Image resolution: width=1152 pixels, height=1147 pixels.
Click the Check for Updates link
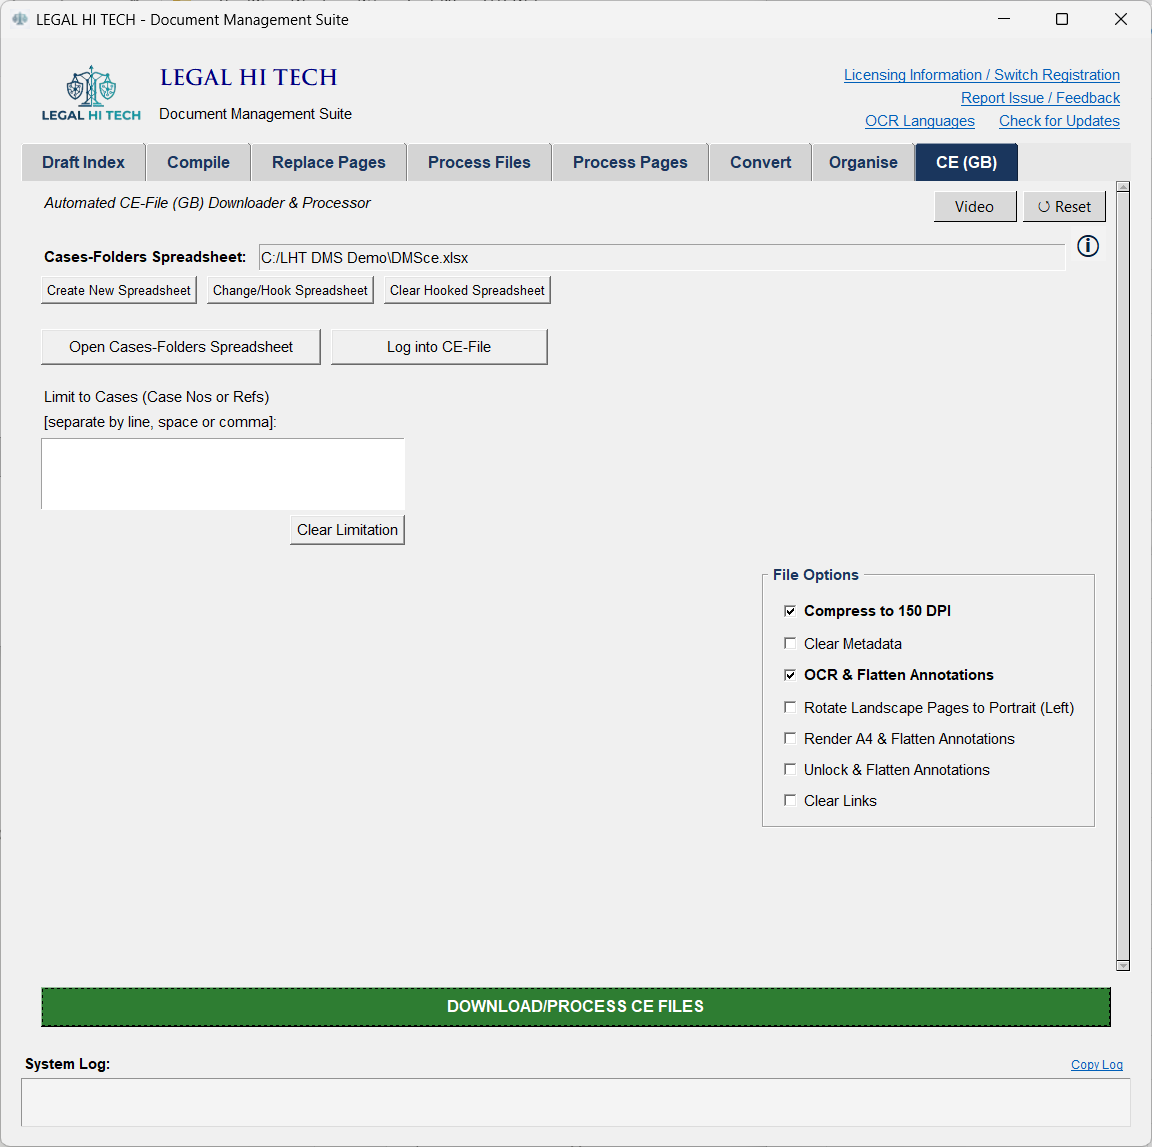[1059, 121]
